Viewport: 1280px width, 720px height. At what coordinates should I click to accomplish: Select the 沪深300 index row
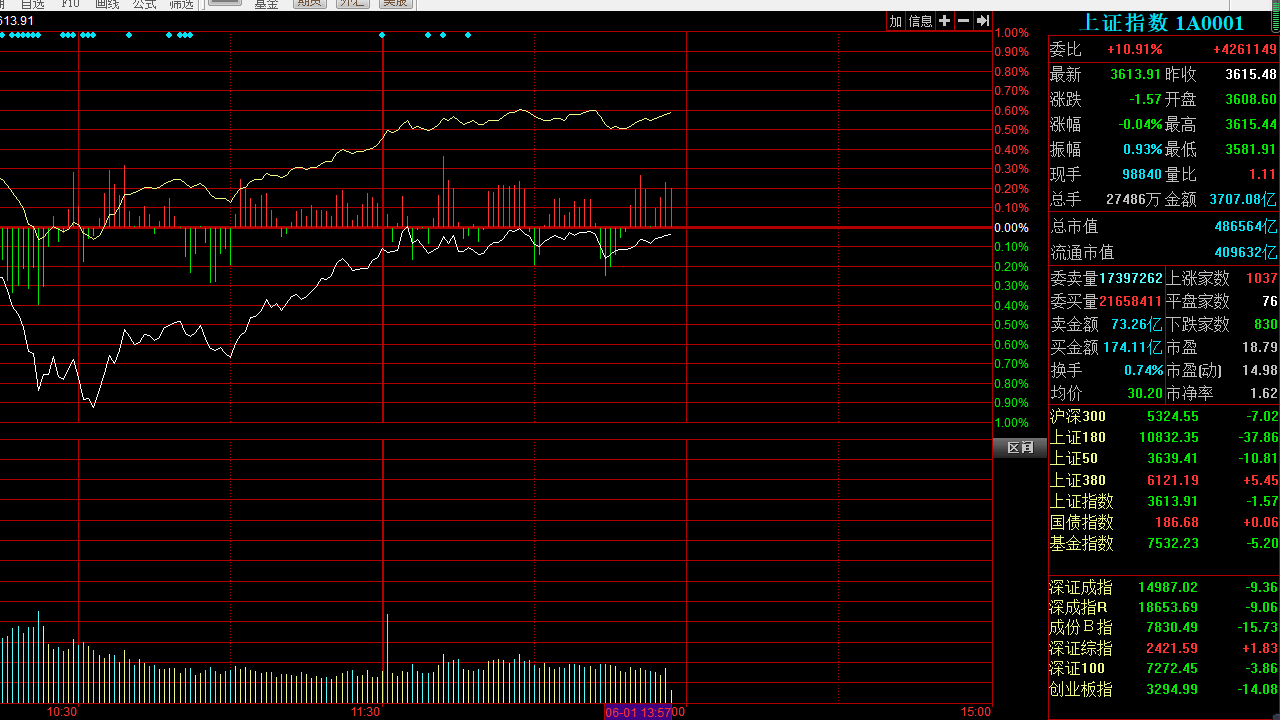click(1164, 416)
